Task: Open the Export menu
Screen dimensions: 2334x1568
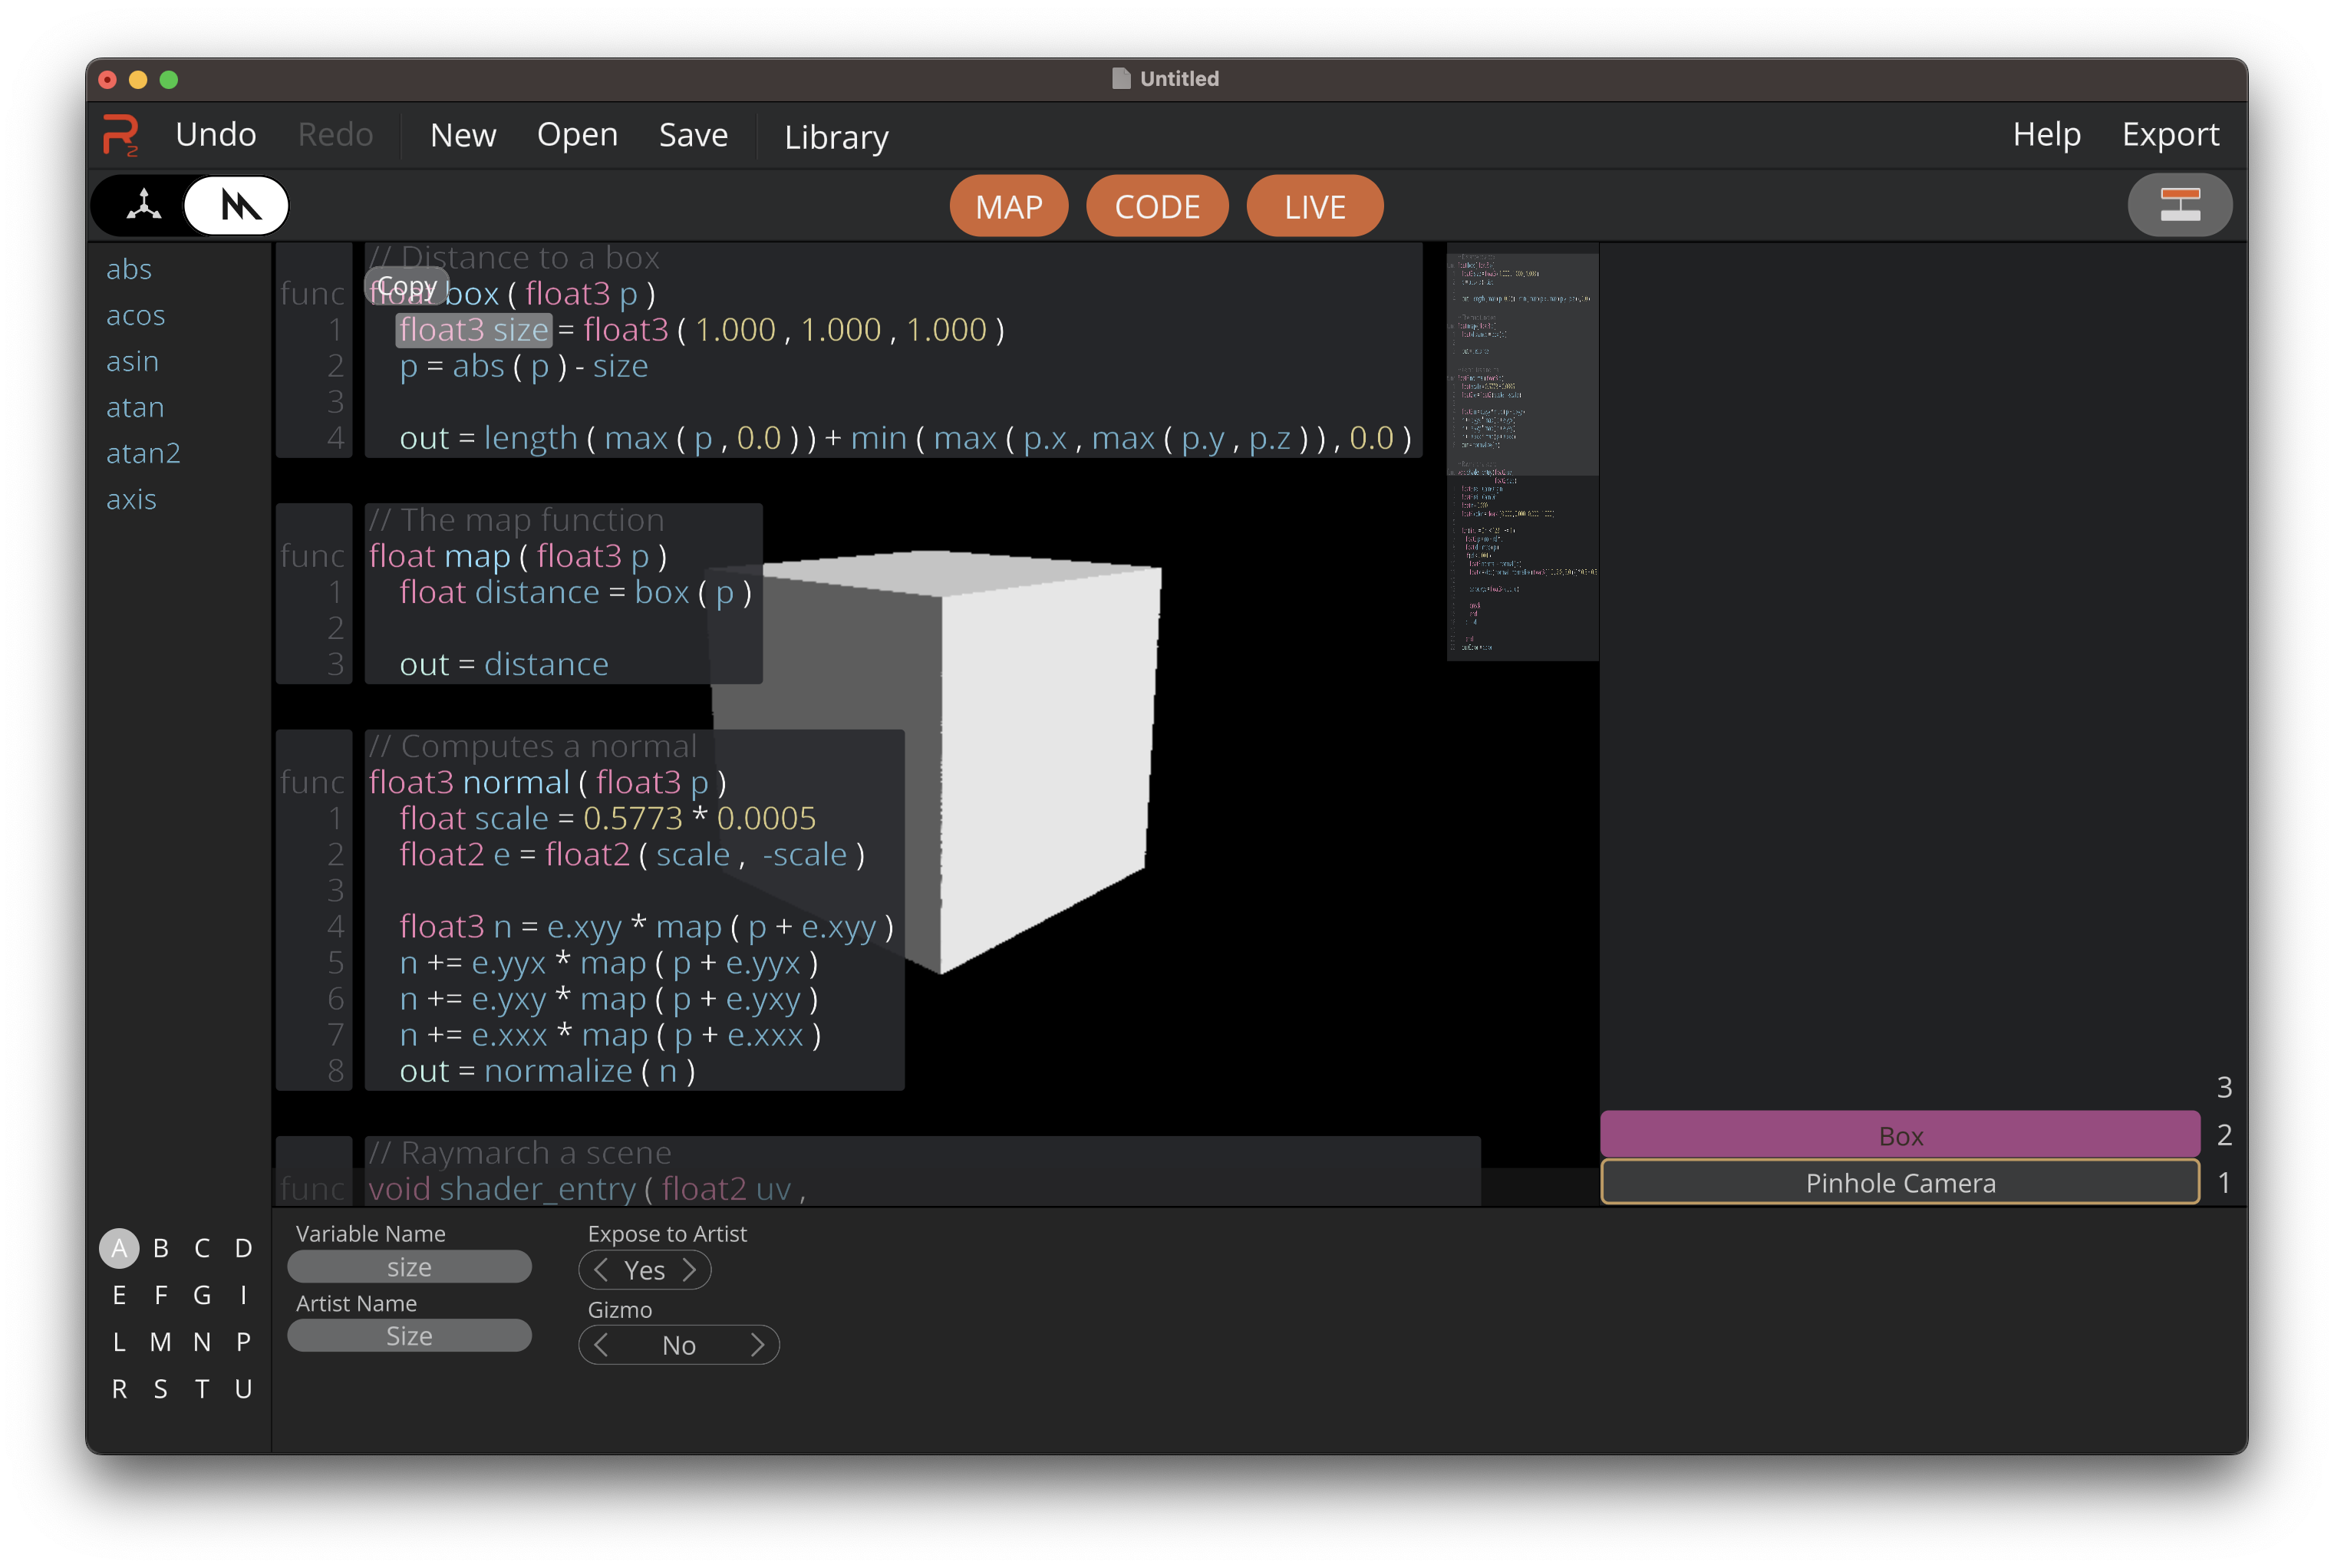Action: click(x=2170, y=135)
